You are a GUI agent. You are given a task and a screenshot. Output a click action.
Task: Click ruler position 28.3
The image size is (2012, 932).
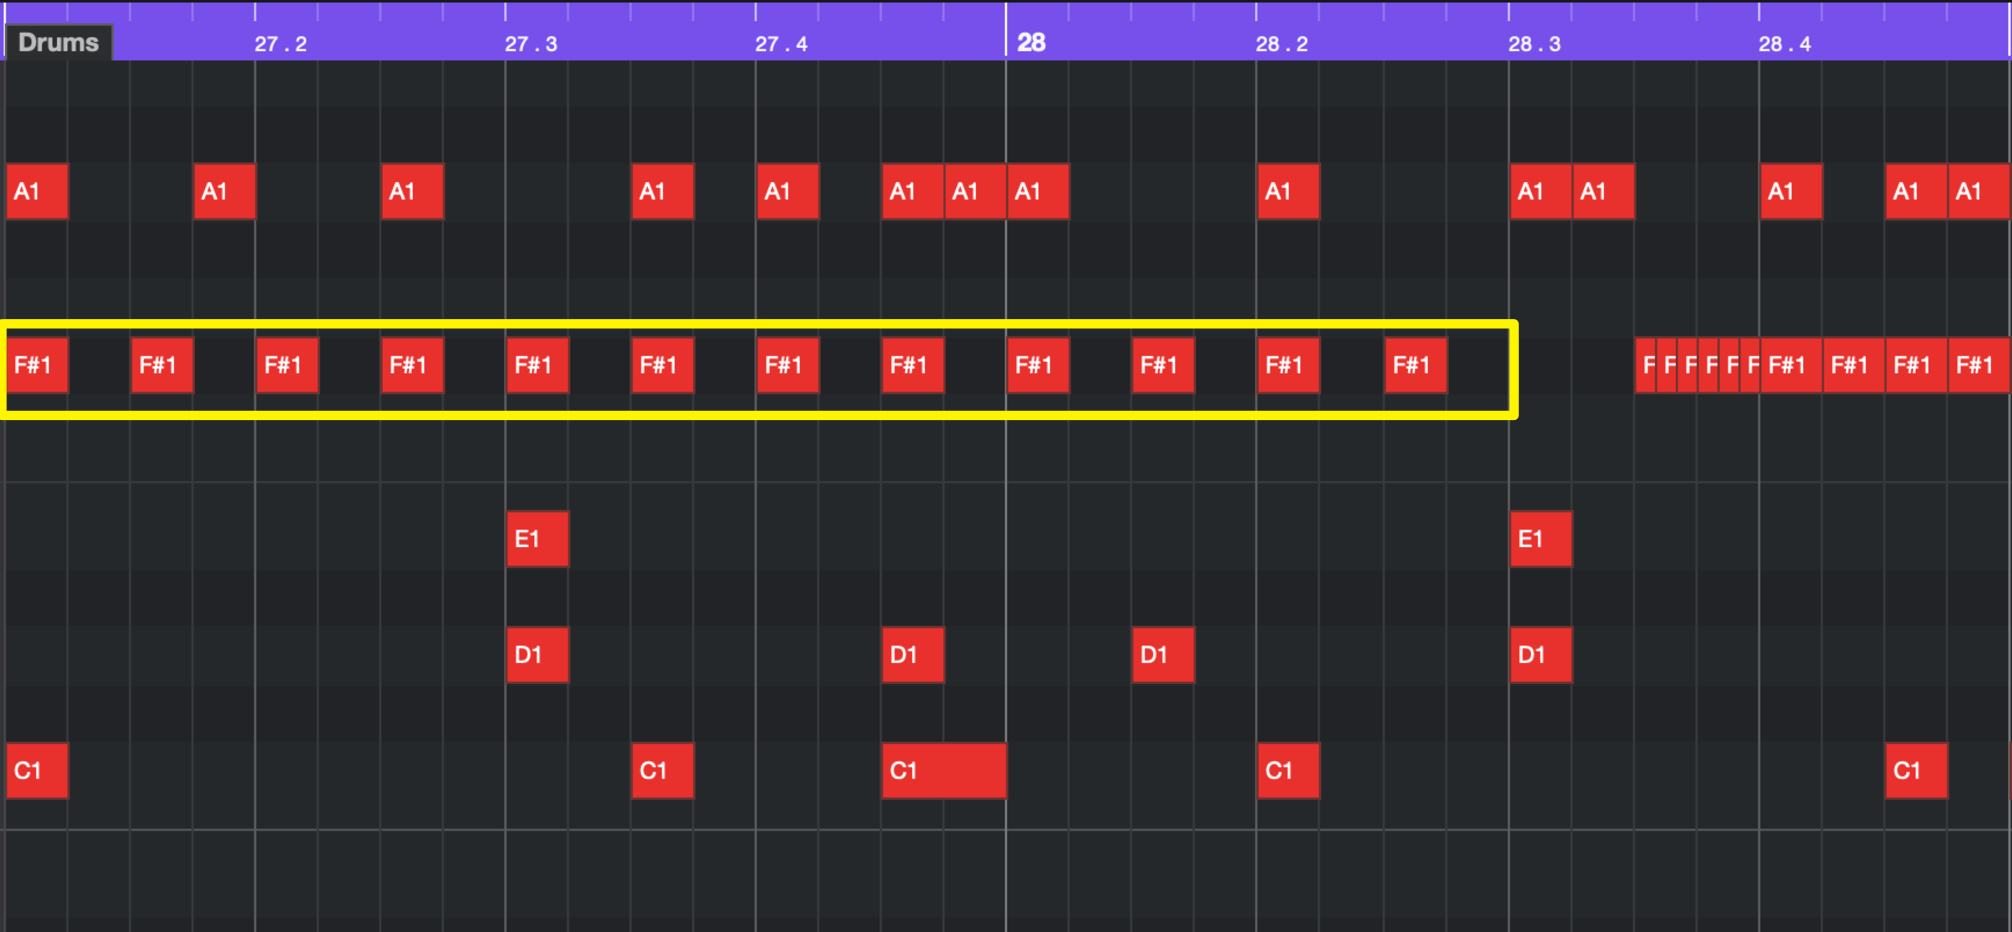click(x=1534, y=44)
